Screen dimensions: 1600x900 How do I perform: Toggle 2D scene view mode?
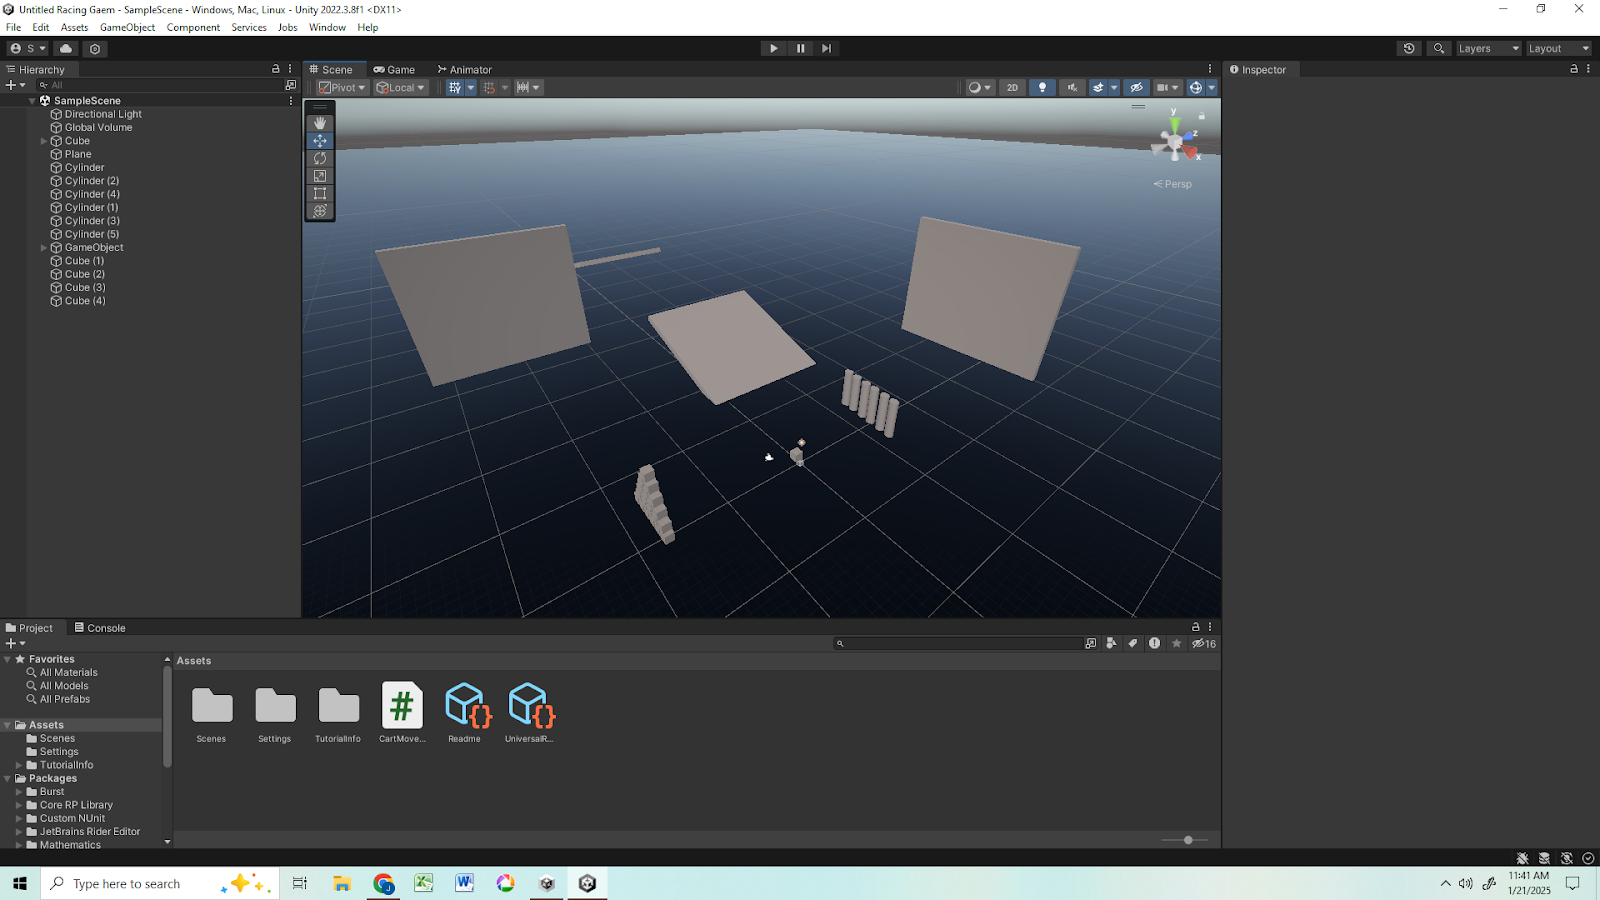coord(1012,88)
